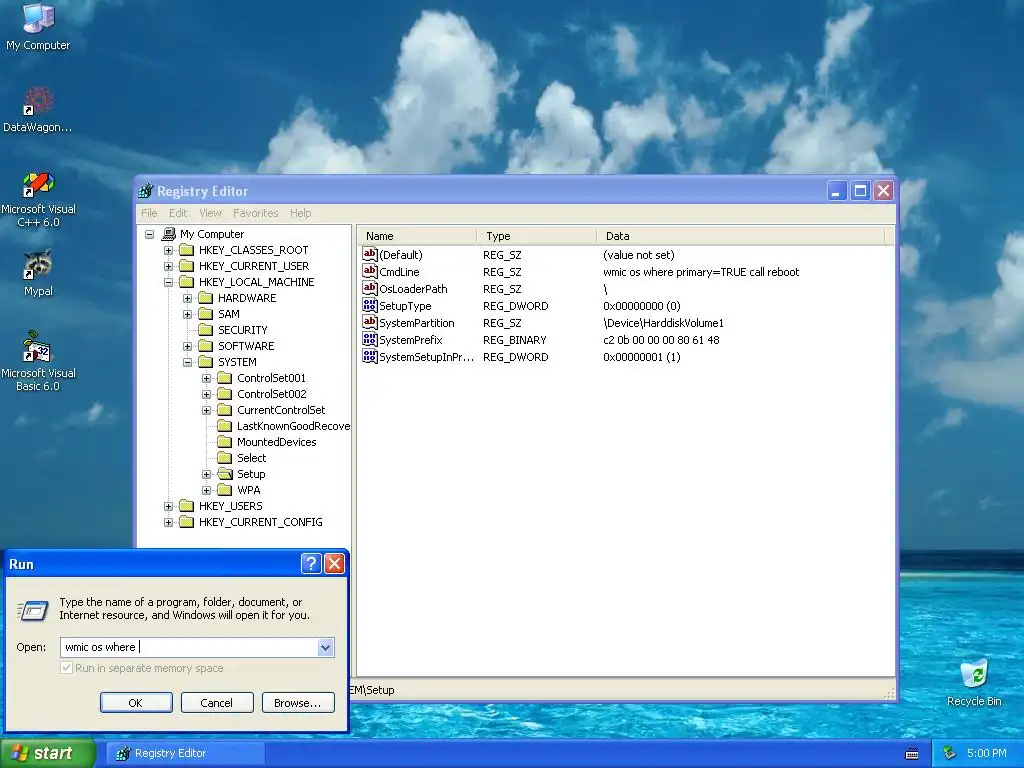Select the open Setup folder icon
The width and height of the screenshot is (1024, 768).
tap(225, 474)
